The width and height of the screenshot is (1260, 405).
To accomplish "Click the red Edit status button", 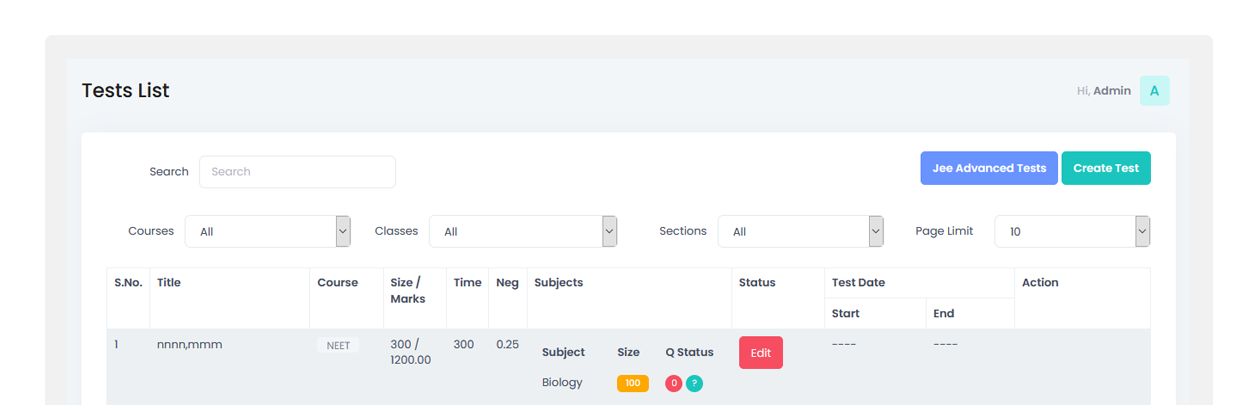I will [x=761, y=353].
